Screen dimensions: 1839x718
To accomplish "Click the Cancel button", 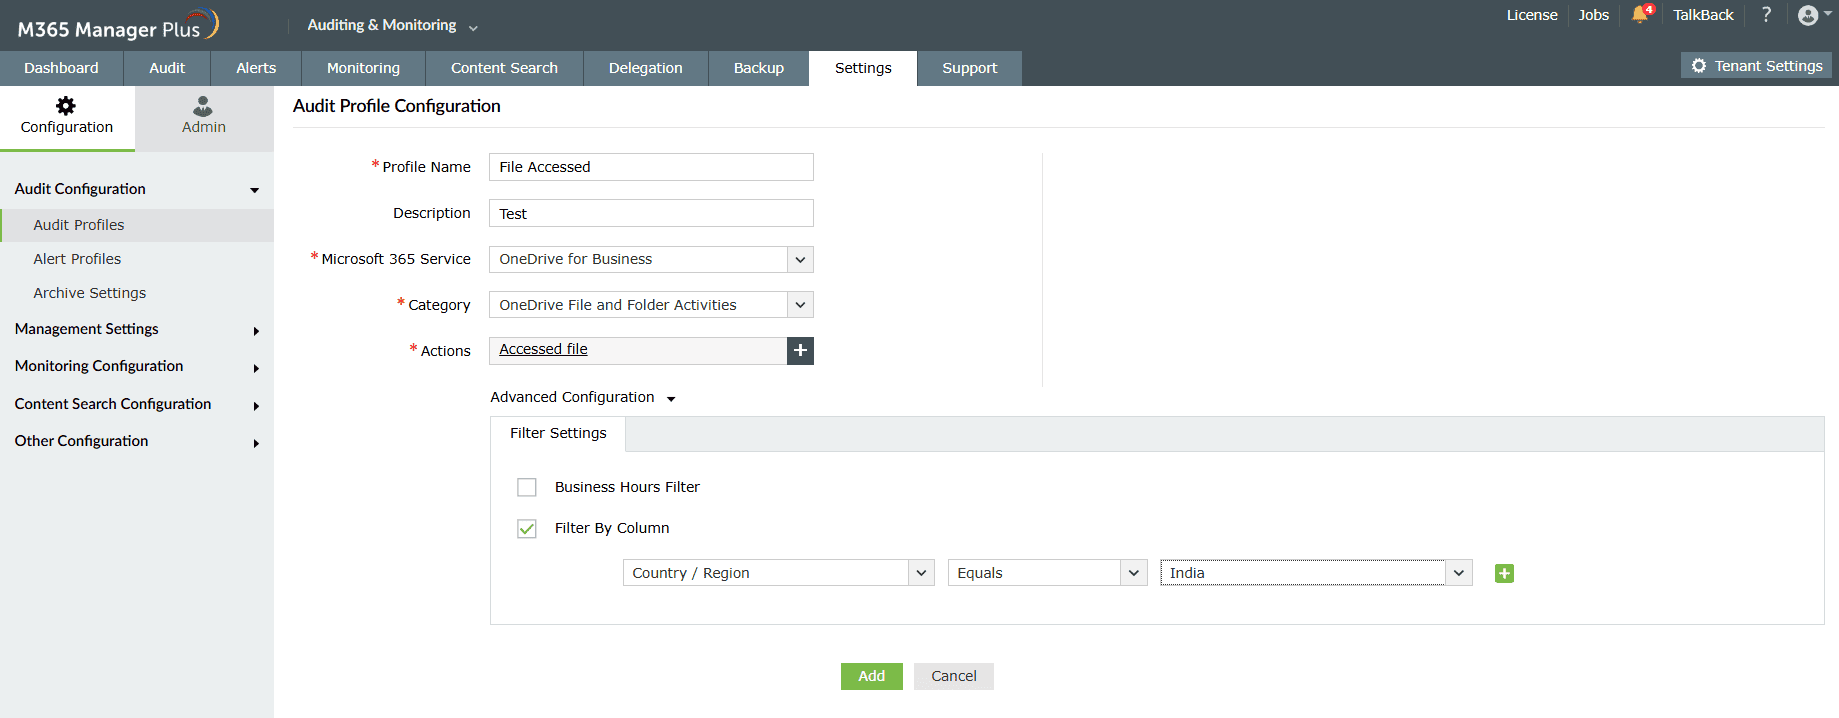I will point(954,676).
